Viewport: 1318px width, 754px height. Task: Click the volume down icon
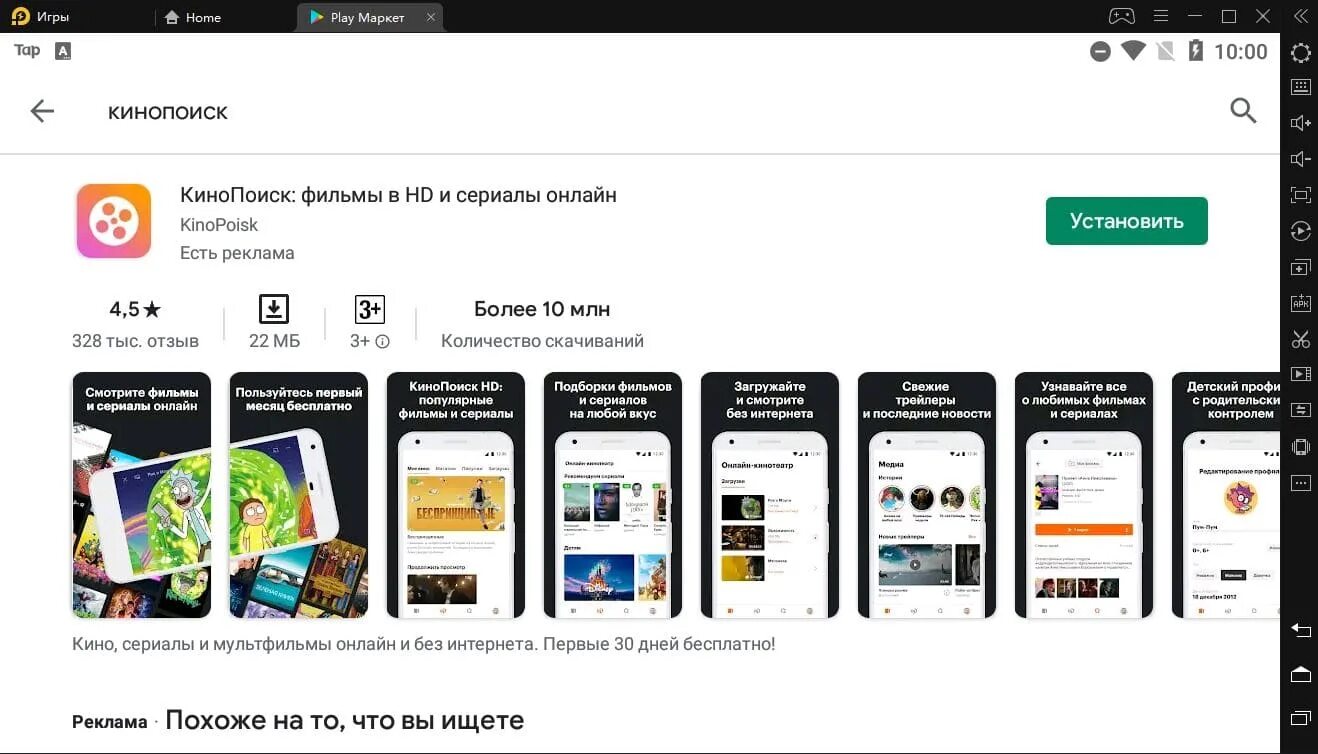(x=1300, y=159)
